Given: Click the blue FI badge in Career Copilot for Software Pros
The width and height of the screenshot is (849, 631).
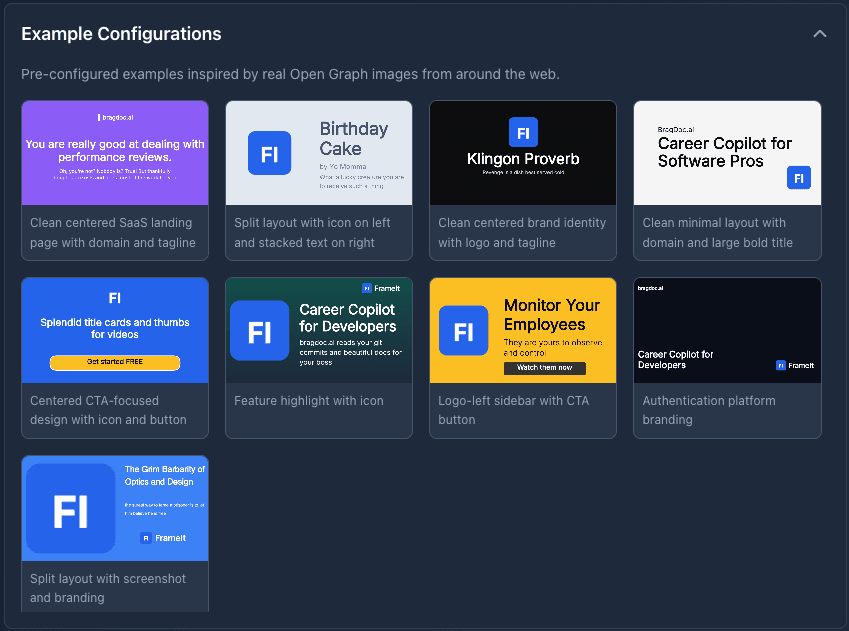Looking at the screenshot, I should pos(799,177).
